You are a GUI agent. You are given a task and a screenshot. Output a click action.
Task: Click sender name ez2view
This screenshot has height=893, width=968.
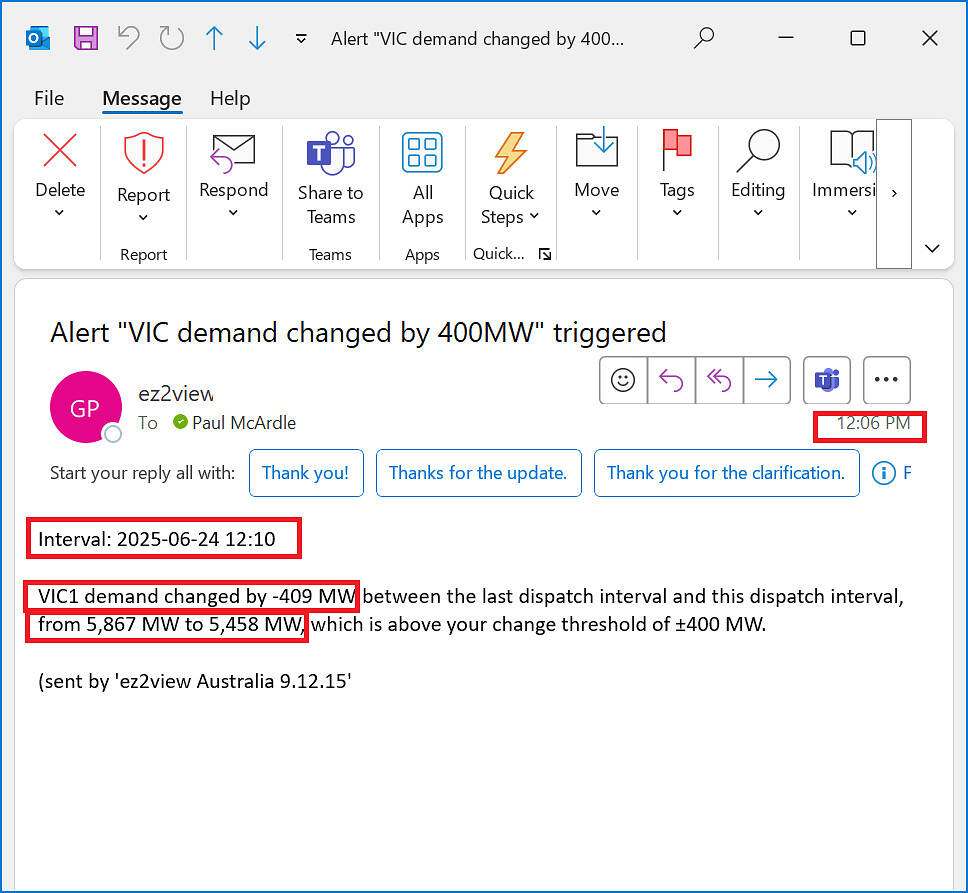click(176, 394)
